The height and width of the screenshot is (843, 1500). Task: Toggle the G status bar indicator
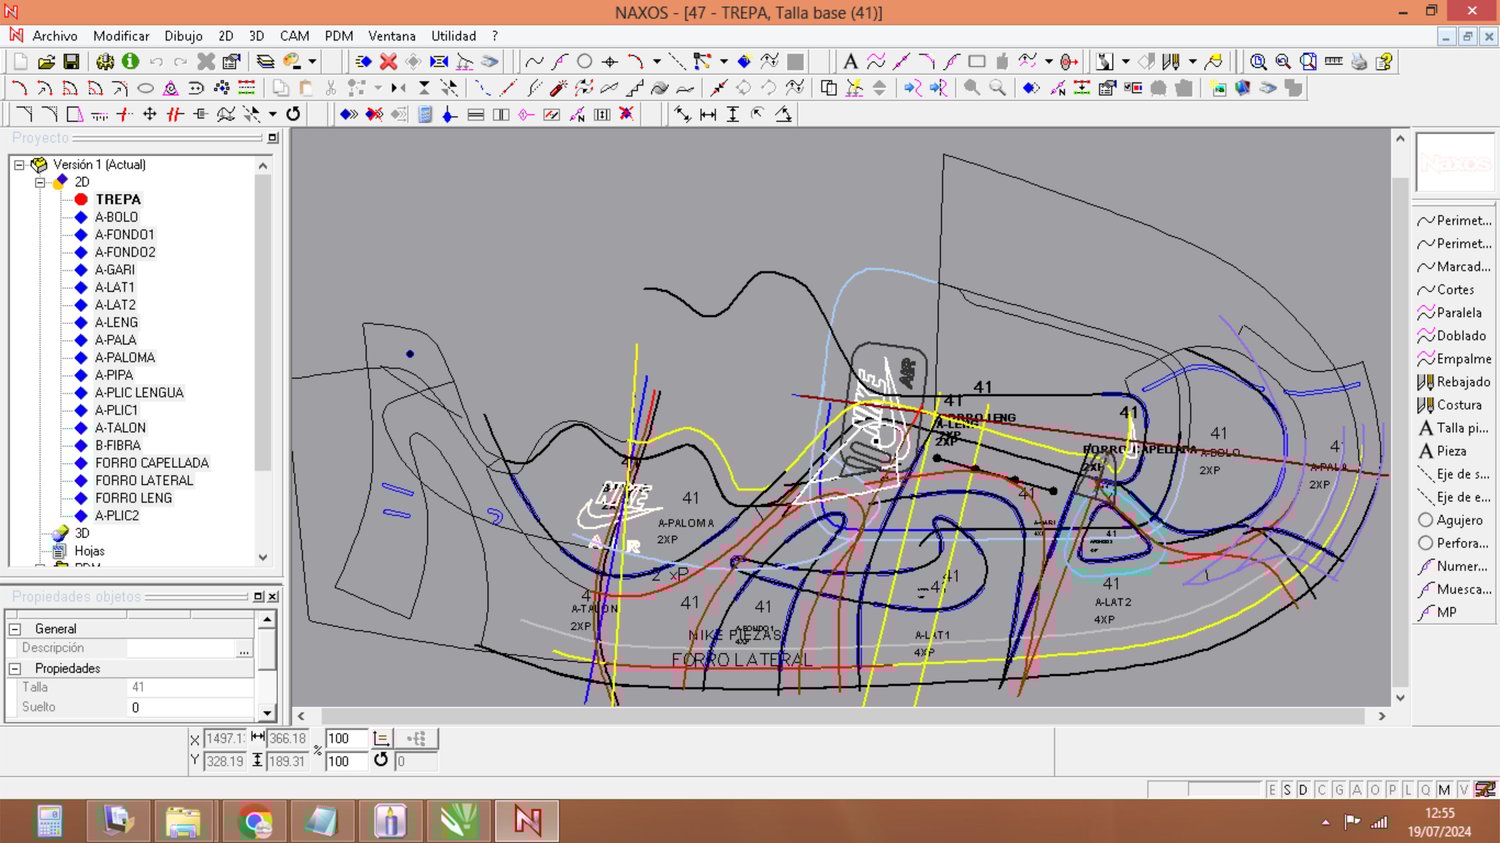(1339, 790)
